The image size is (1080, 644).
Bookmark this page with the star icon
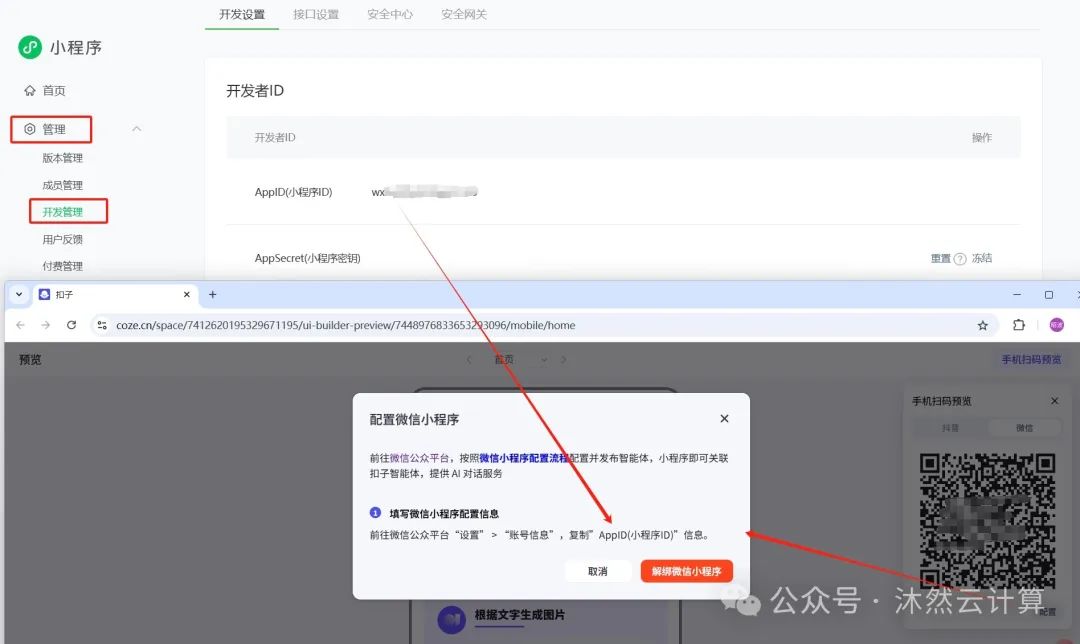pyautogui.click(x=983, y=325)
